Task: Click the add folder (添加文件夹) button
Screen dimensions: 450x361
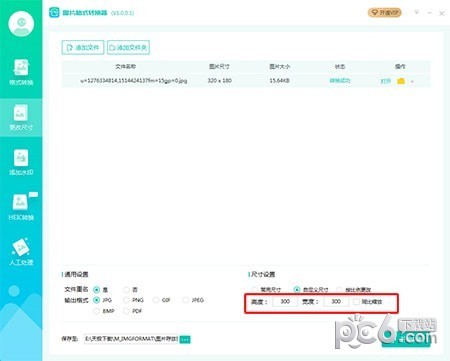Action: tap(128, 47)
